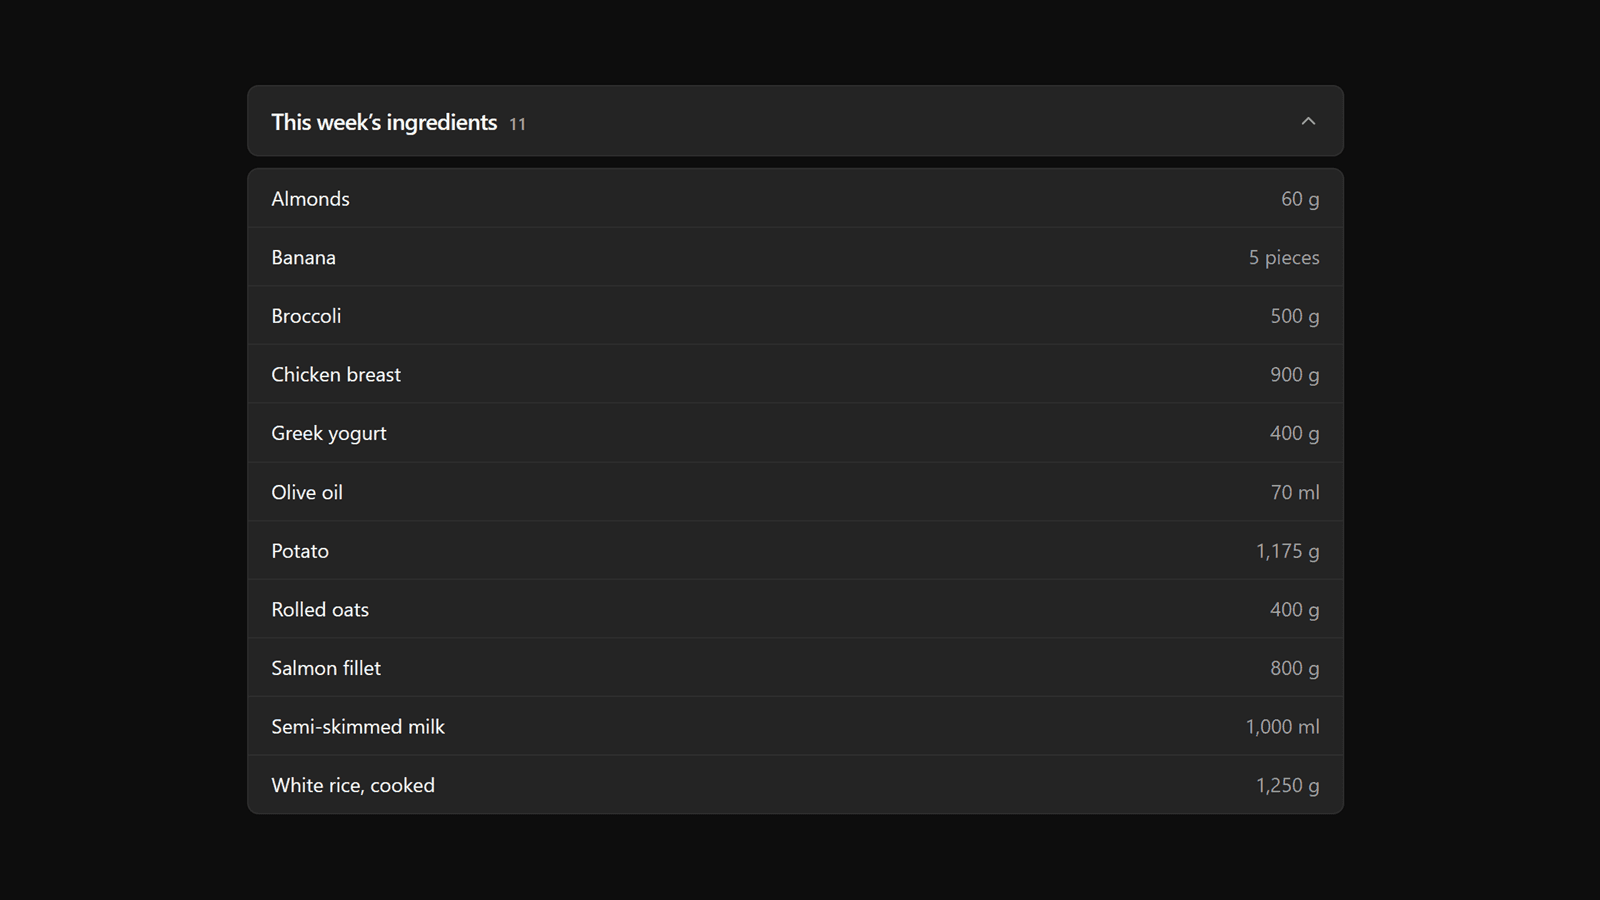Click the Greek yogurt entry
This screenshot has height=900, width=1600.
tap(795, 433)
